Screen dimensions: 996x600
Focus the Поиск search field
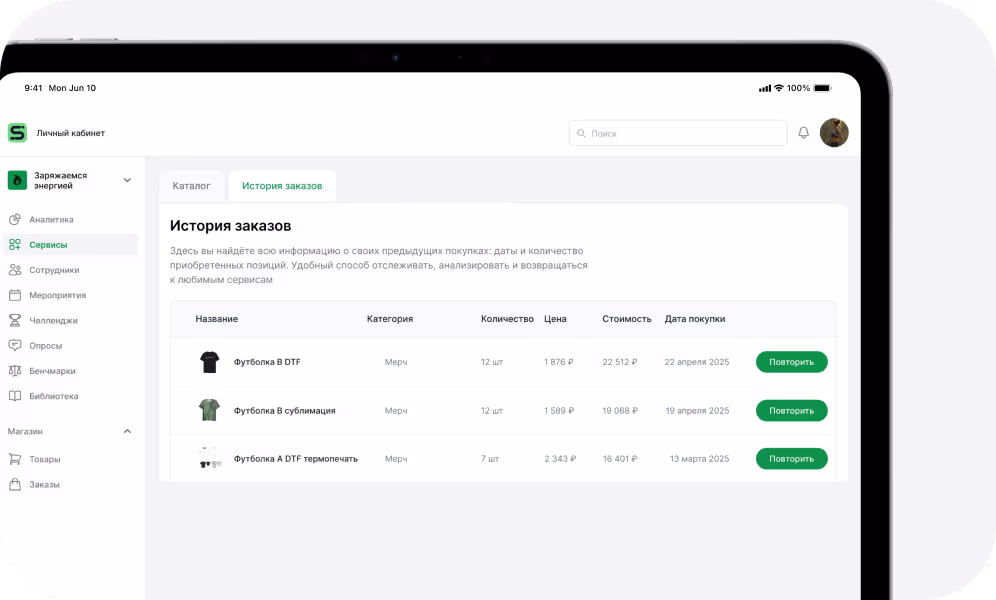coord(678,133)
